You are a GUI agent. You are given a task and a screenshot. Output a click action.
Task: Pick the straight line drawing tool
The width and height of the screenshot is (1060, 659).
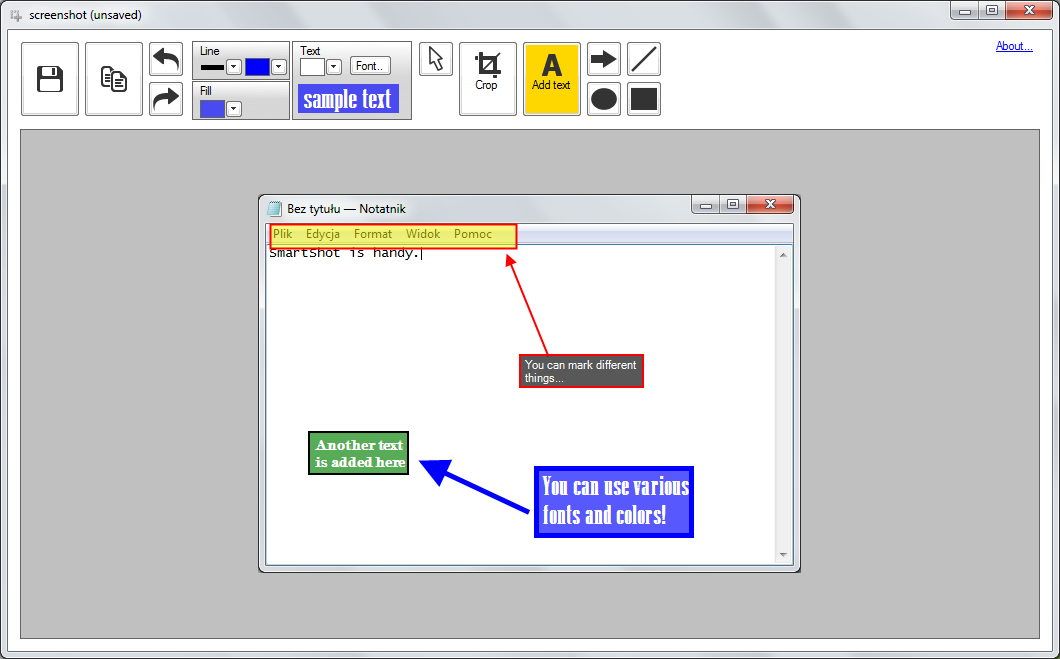pos(644,59)
